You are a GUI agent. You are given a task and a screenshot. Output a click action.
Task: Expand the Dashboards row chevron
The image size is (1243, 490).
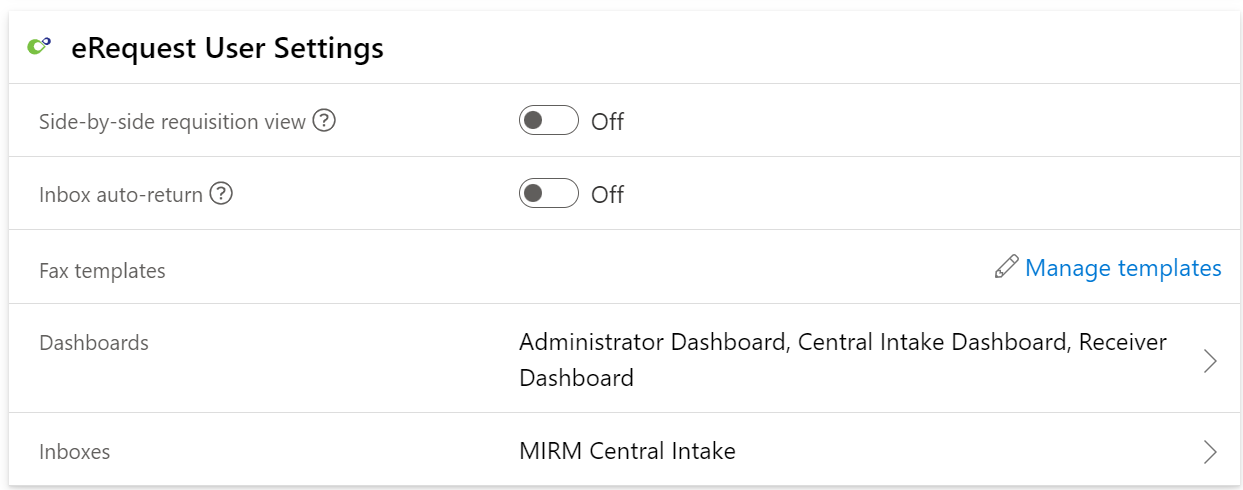coord(1210,361)
